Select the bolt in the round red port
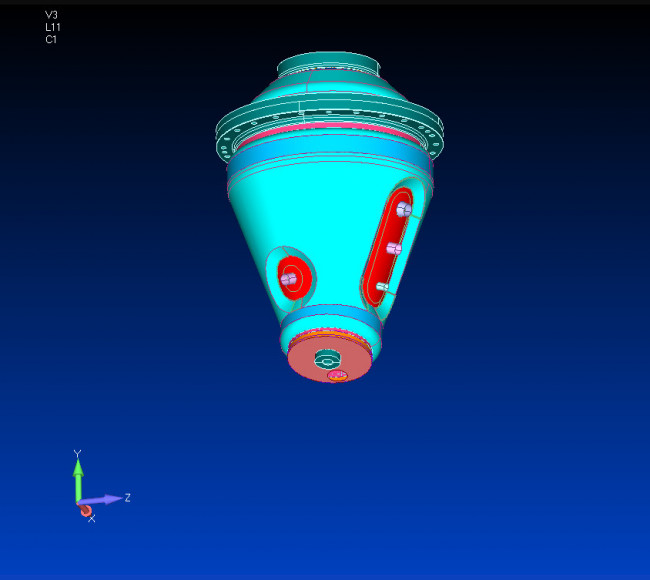The height and width of the screenshot is (580, 650). click(290, 280)
